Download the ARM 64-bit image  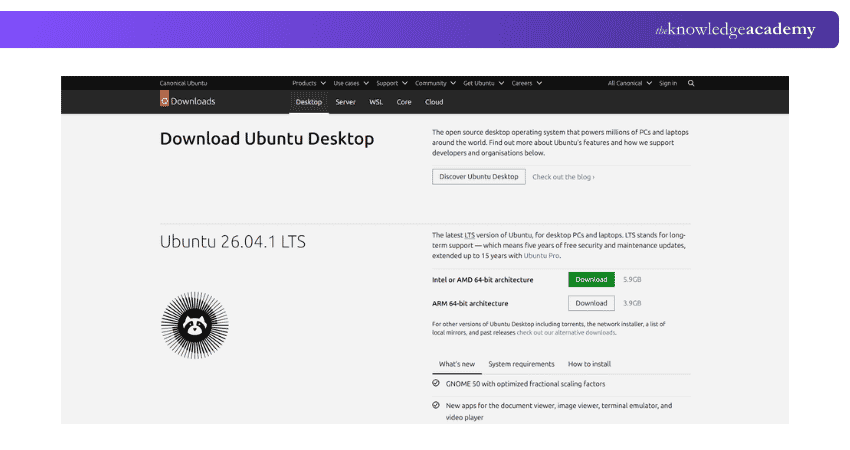click(591, 303)
